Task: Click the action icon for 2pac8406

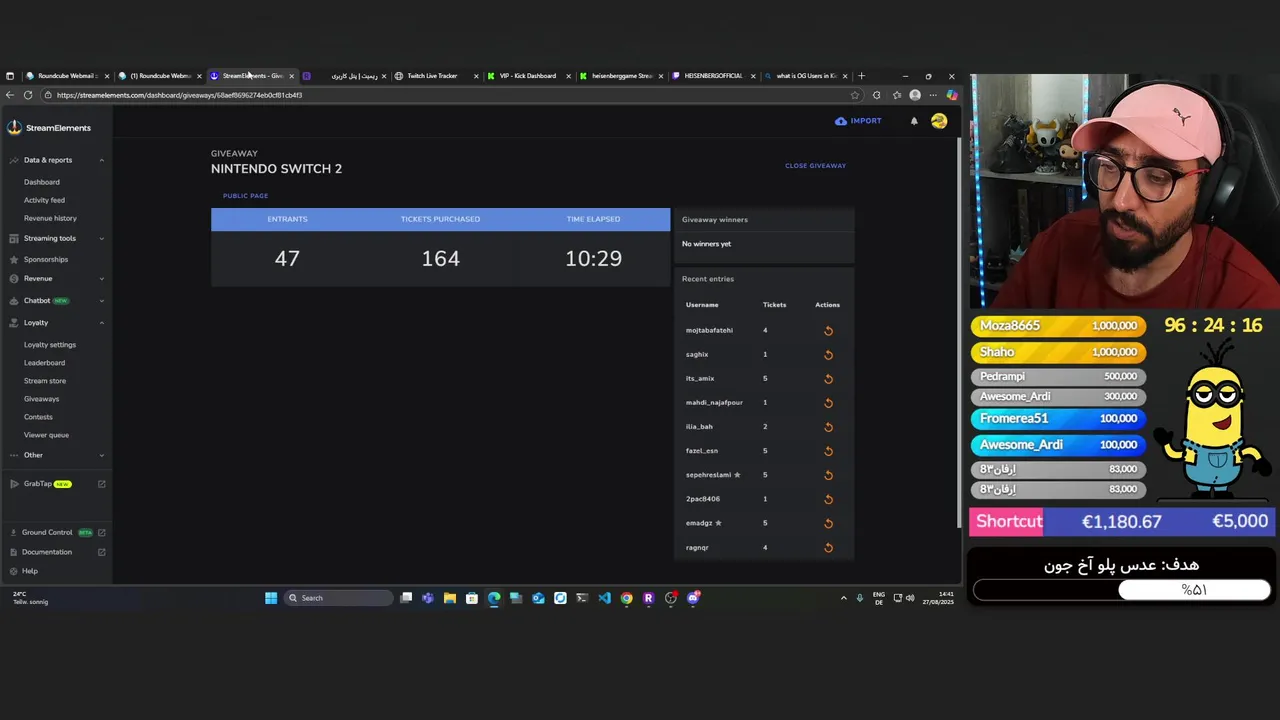Action: coord(828,499)
